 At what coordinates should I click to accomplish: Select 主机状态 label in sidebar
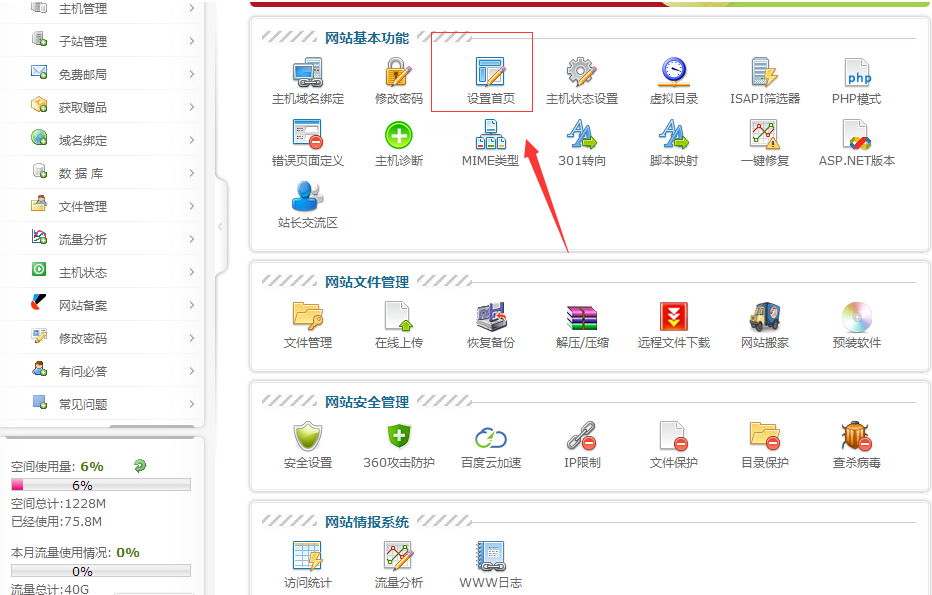[x=83, y=272]
